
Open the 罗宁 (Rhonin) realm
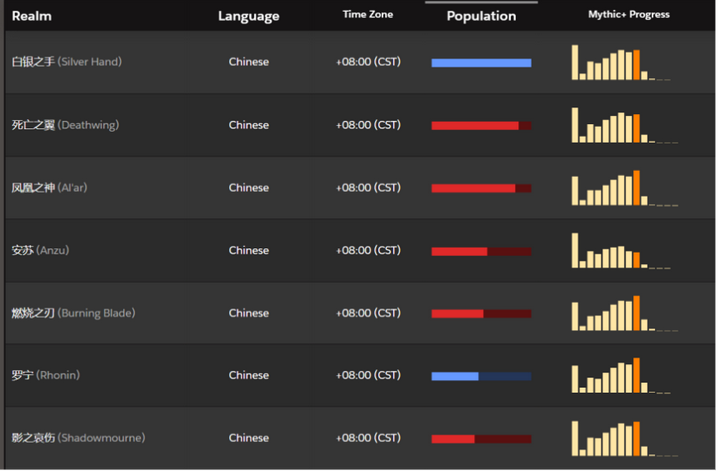coord(45,375)
